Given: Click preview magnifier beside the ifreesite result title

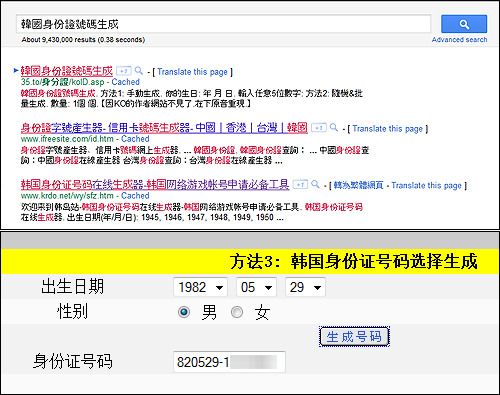Looking at the screenshot, I should click(x=334, y=127).
